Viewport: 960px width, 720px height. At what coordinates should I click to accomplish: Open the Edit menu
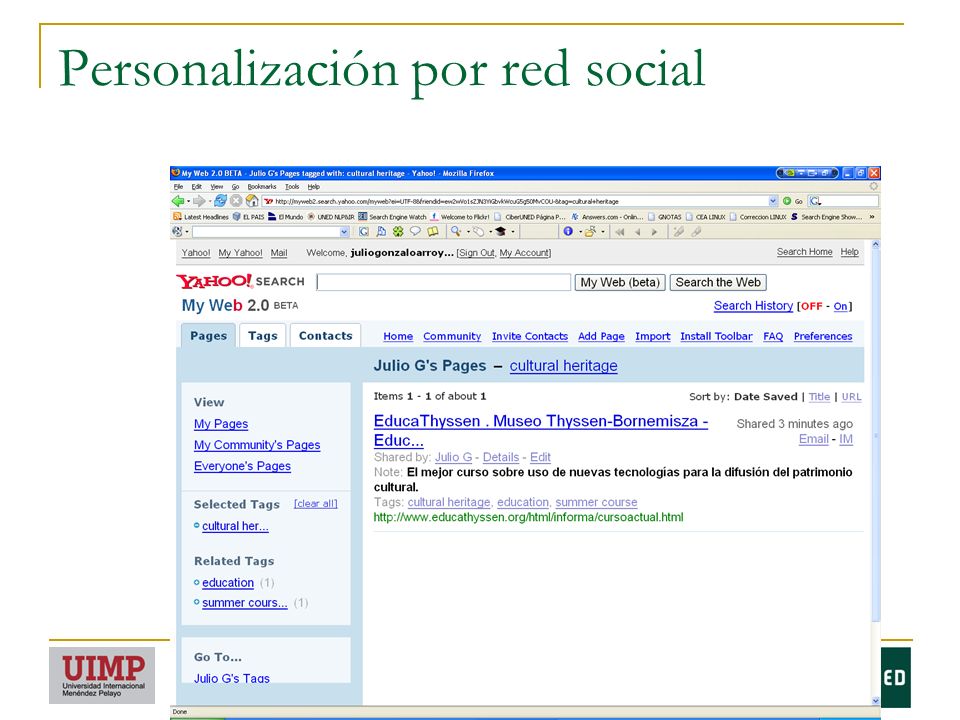197,187
